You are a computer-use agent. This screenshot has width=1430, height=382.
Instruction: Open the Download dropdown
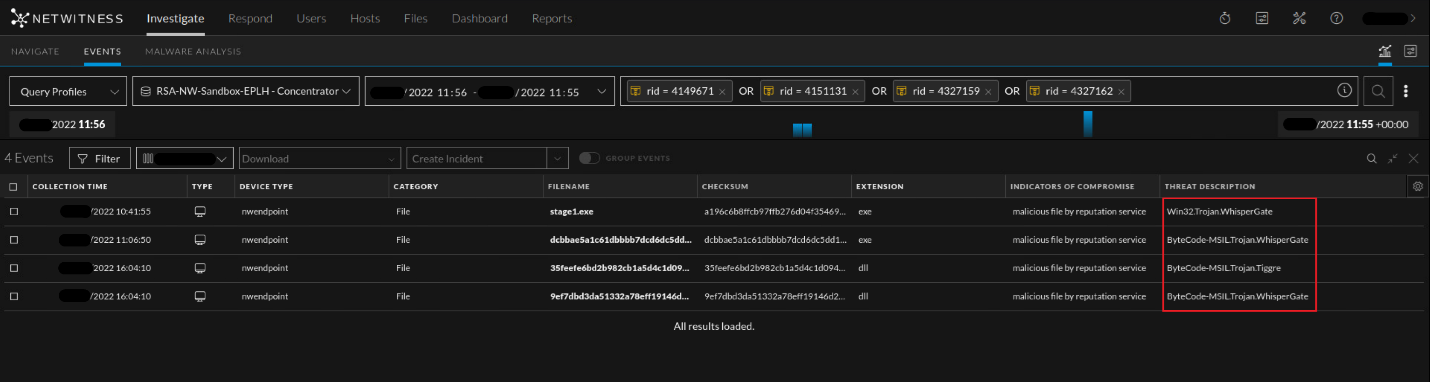pyautogui.click(x=320, y=158)
